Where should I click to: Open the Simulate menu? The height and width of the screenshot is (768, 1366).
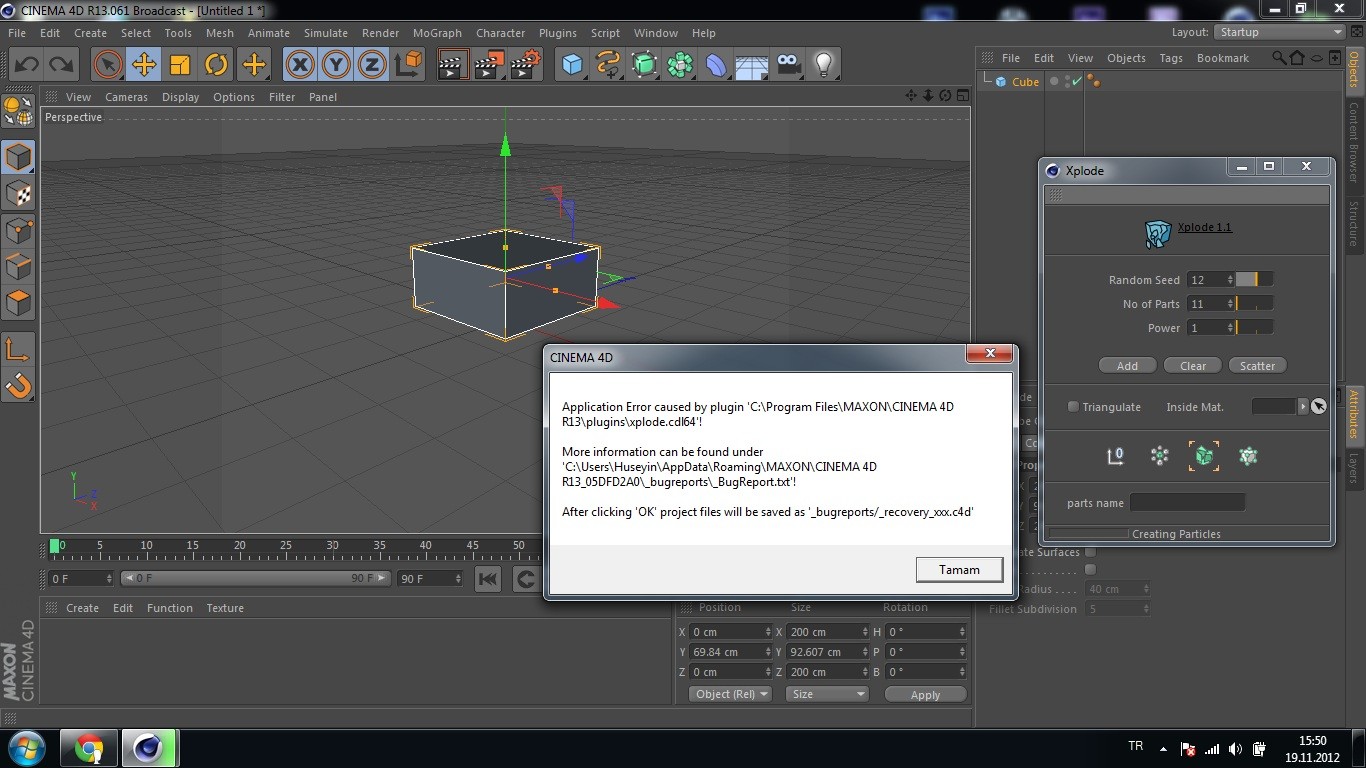(x=326, y=33)
